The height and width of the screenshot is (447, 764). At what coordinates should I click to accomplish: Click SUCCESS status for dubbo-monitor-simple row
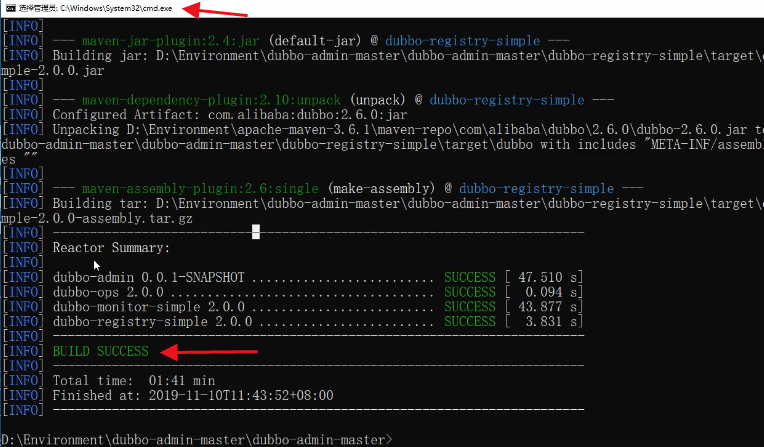470,307
